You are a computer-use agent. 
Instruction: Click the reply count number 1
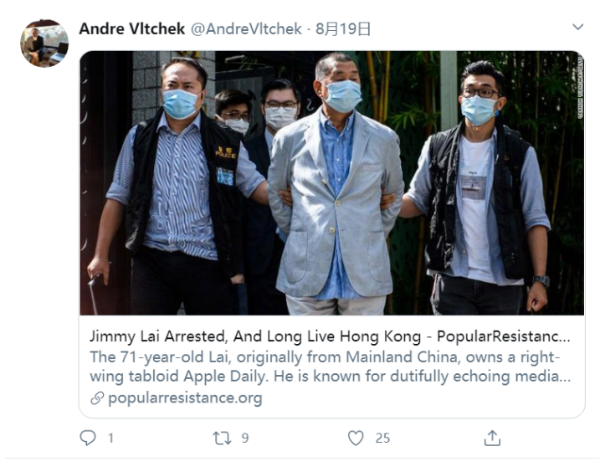coord(111,438)
